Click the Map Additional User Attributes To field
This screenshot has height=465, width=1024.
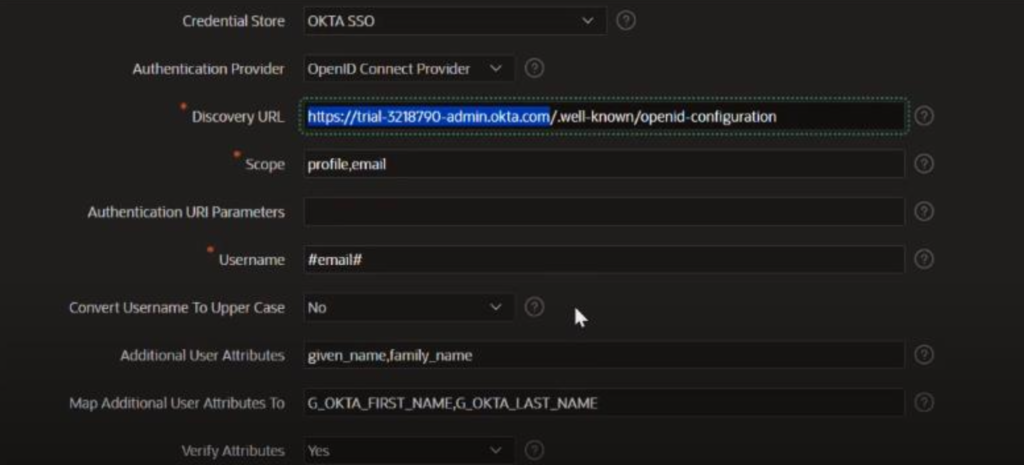pos(604,402)
